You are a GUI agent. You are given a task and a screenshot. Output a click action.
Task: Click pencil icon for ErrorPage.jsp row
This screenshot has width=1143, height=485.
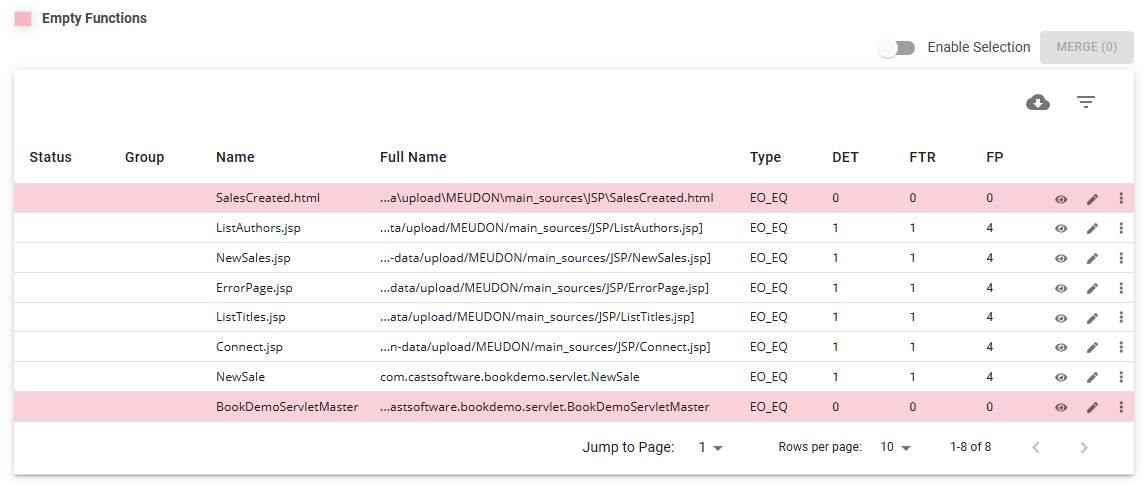[1092, 288]
